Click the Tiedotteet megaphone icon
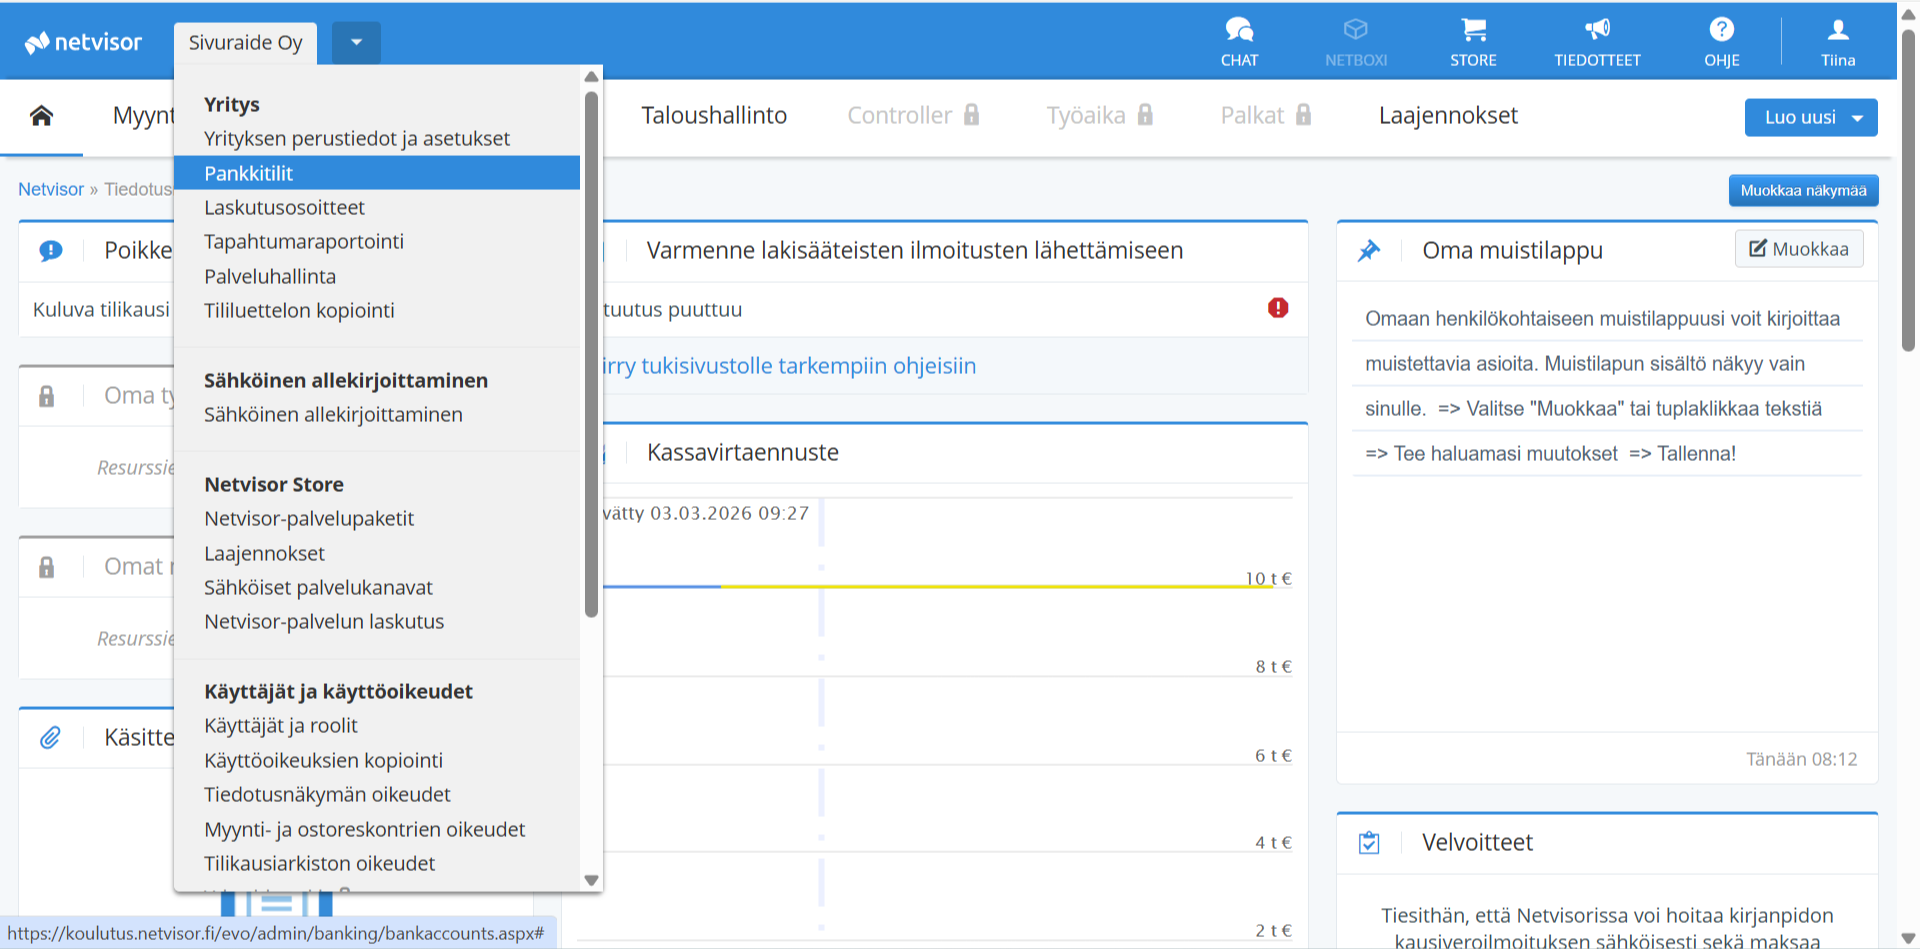The image size is (1920, 949). 1597,31
